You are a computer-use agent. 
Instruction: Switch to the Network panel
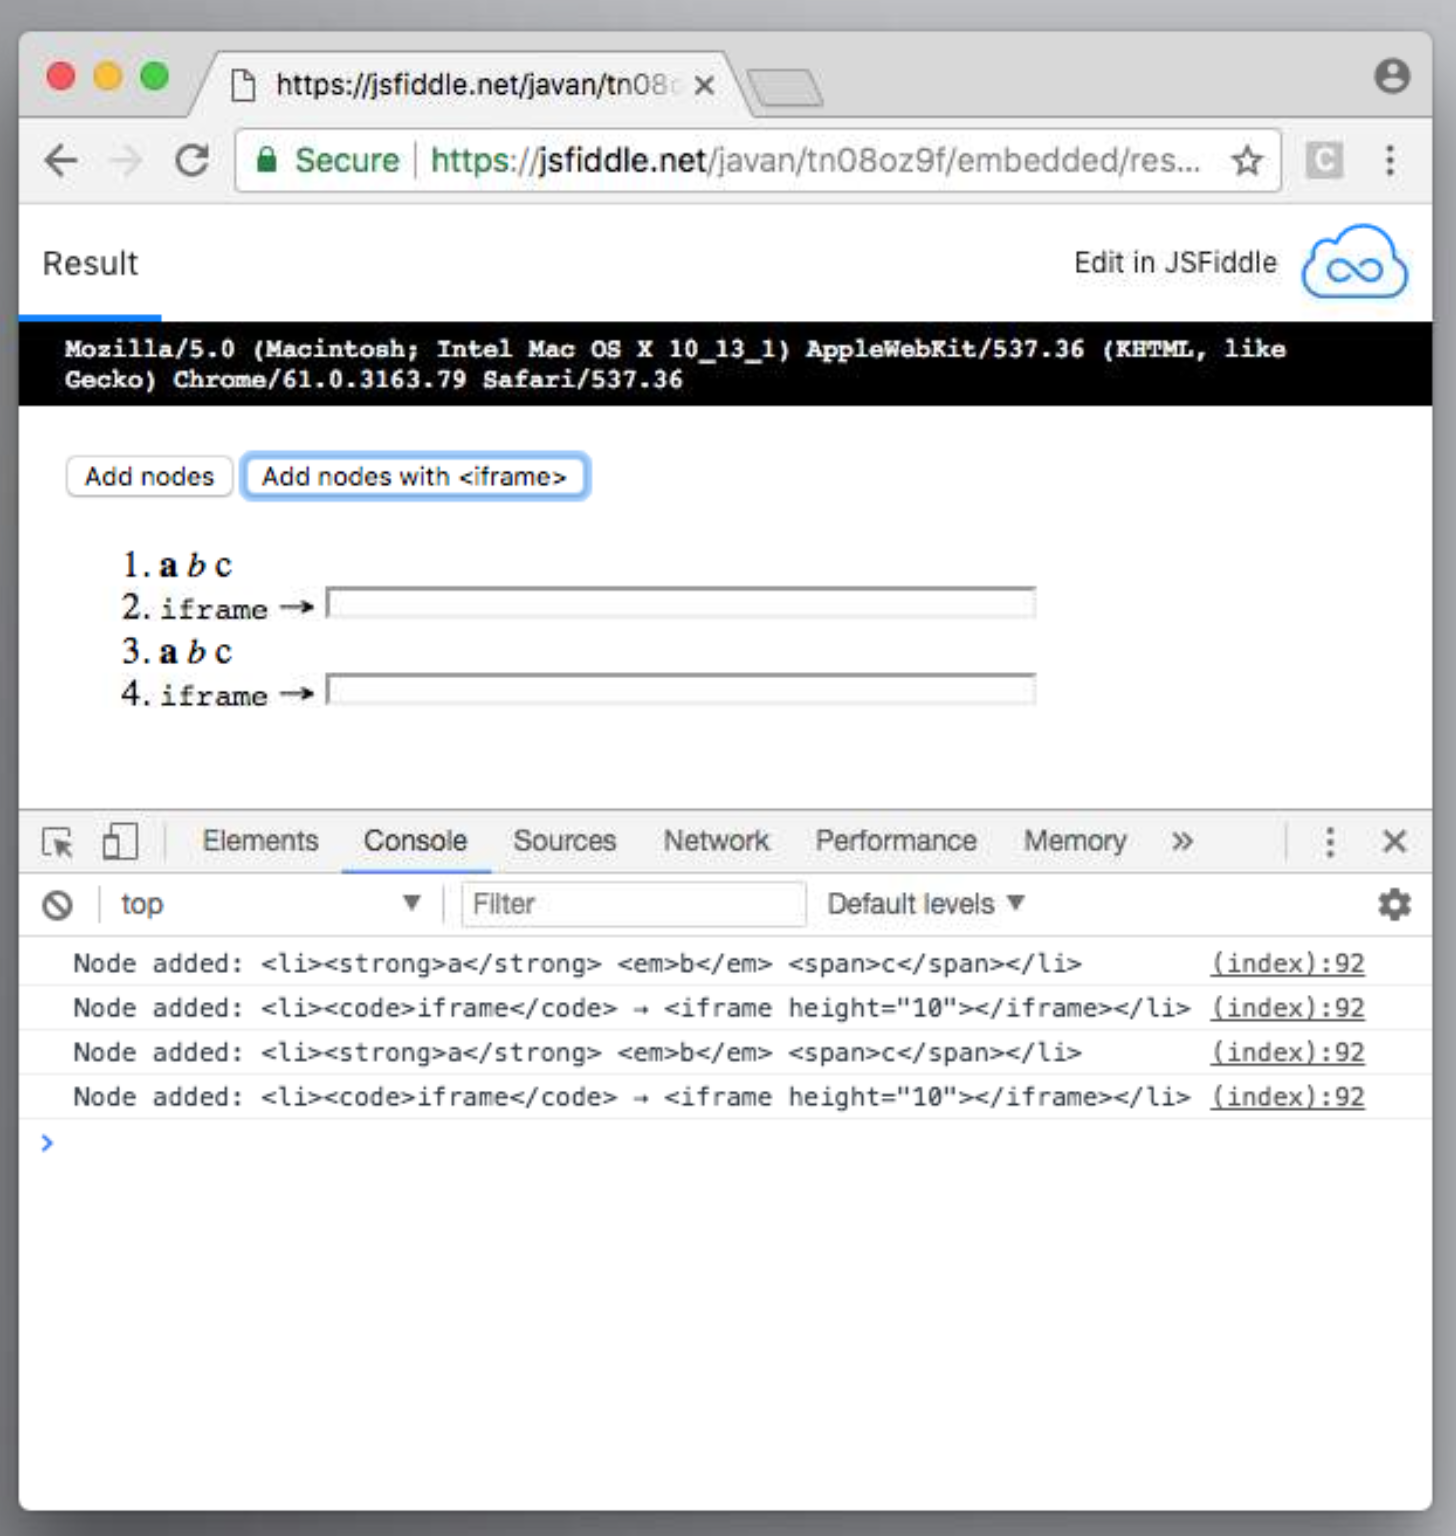pos(716,841)
